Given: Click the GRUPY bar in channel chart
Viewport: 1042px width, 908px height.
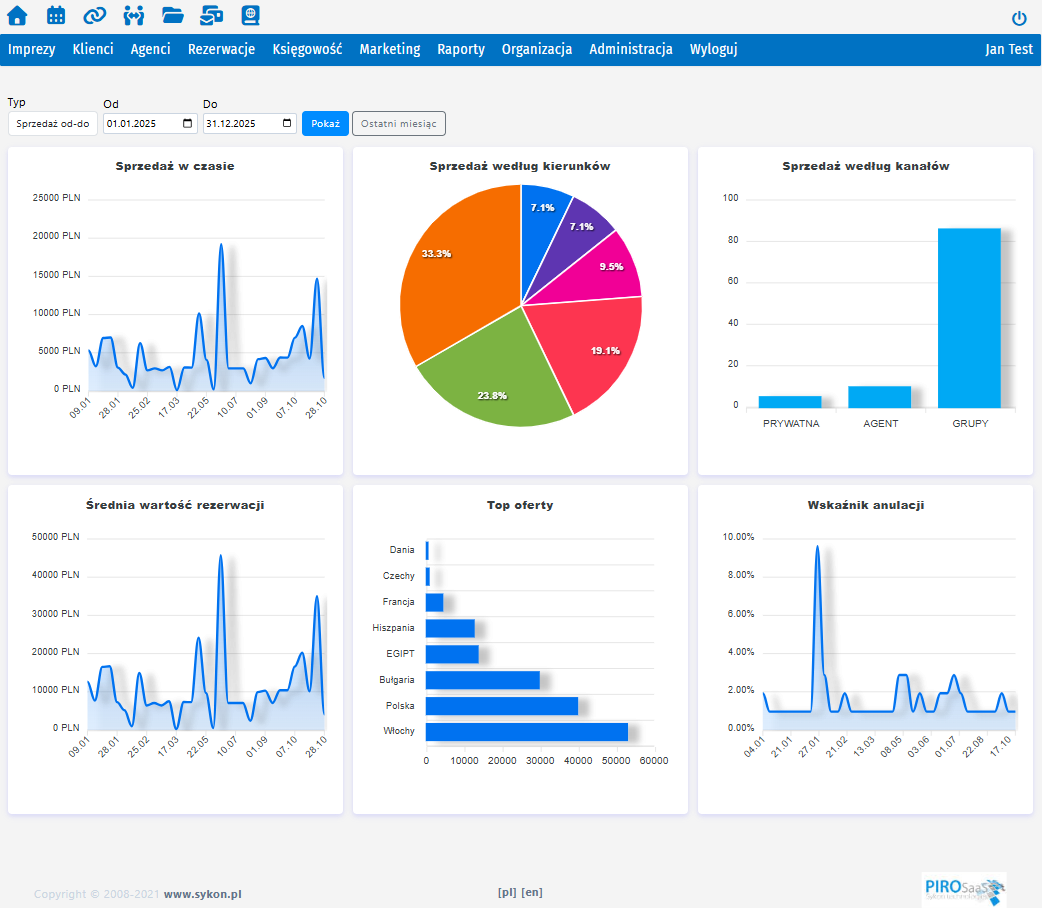Looking at the screenshot, I should point(969,318).
